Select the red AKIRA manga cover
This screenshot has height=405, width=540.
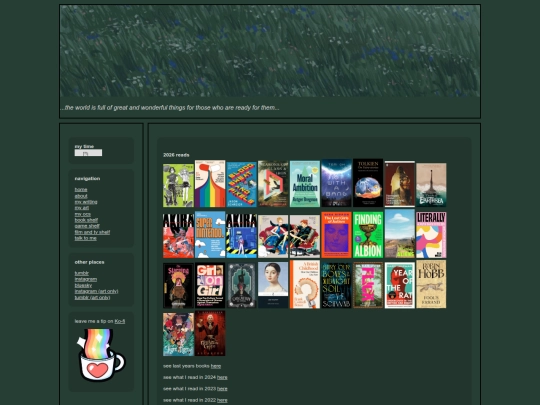[x=178, y=236]
